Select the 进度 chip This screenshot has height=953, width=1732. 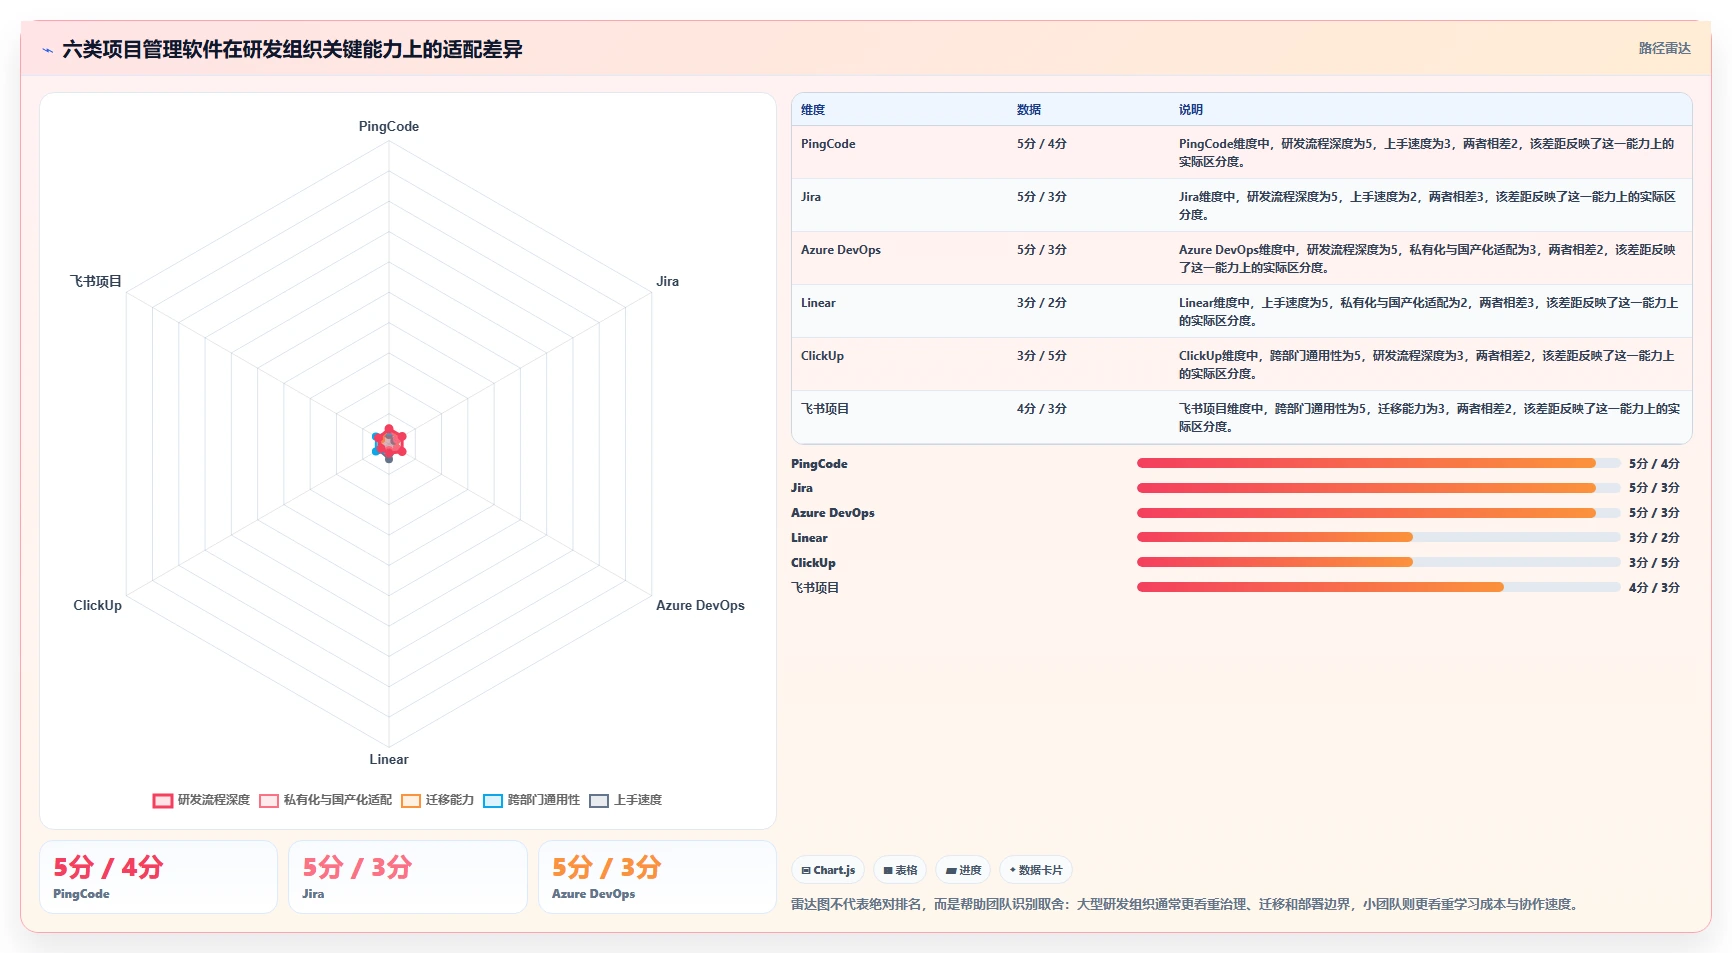click(x=963, y=870)
